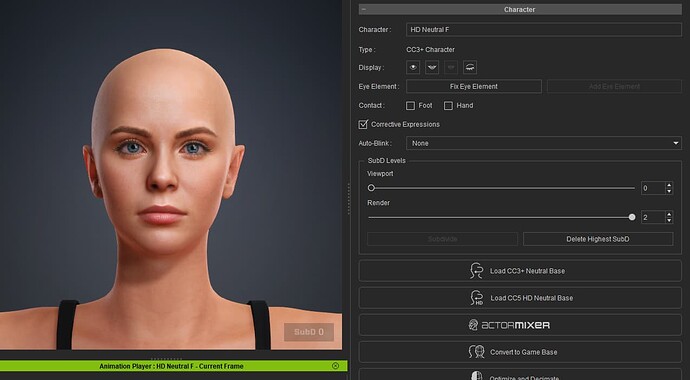This screenshot has height=380, width=690.
Task: Click Convert to Game Base button
Action: coord(520,352)
